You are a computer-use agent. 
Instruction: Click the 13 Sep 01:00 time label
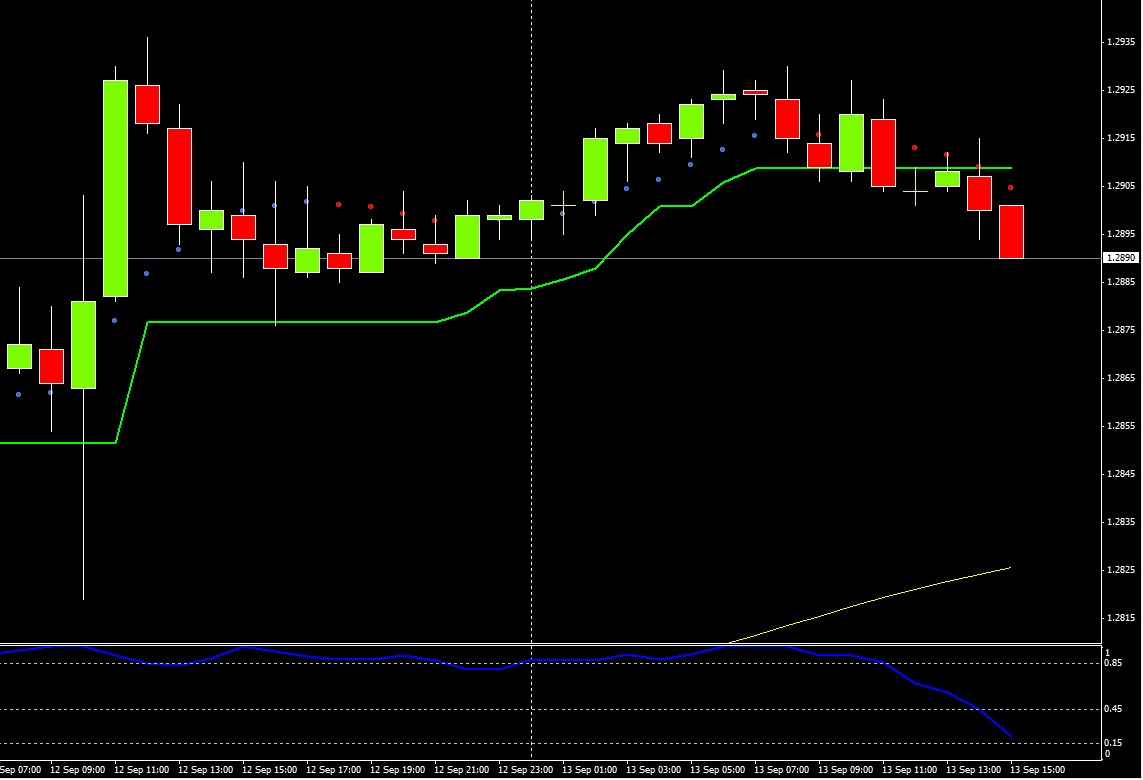tap(590, 770)
